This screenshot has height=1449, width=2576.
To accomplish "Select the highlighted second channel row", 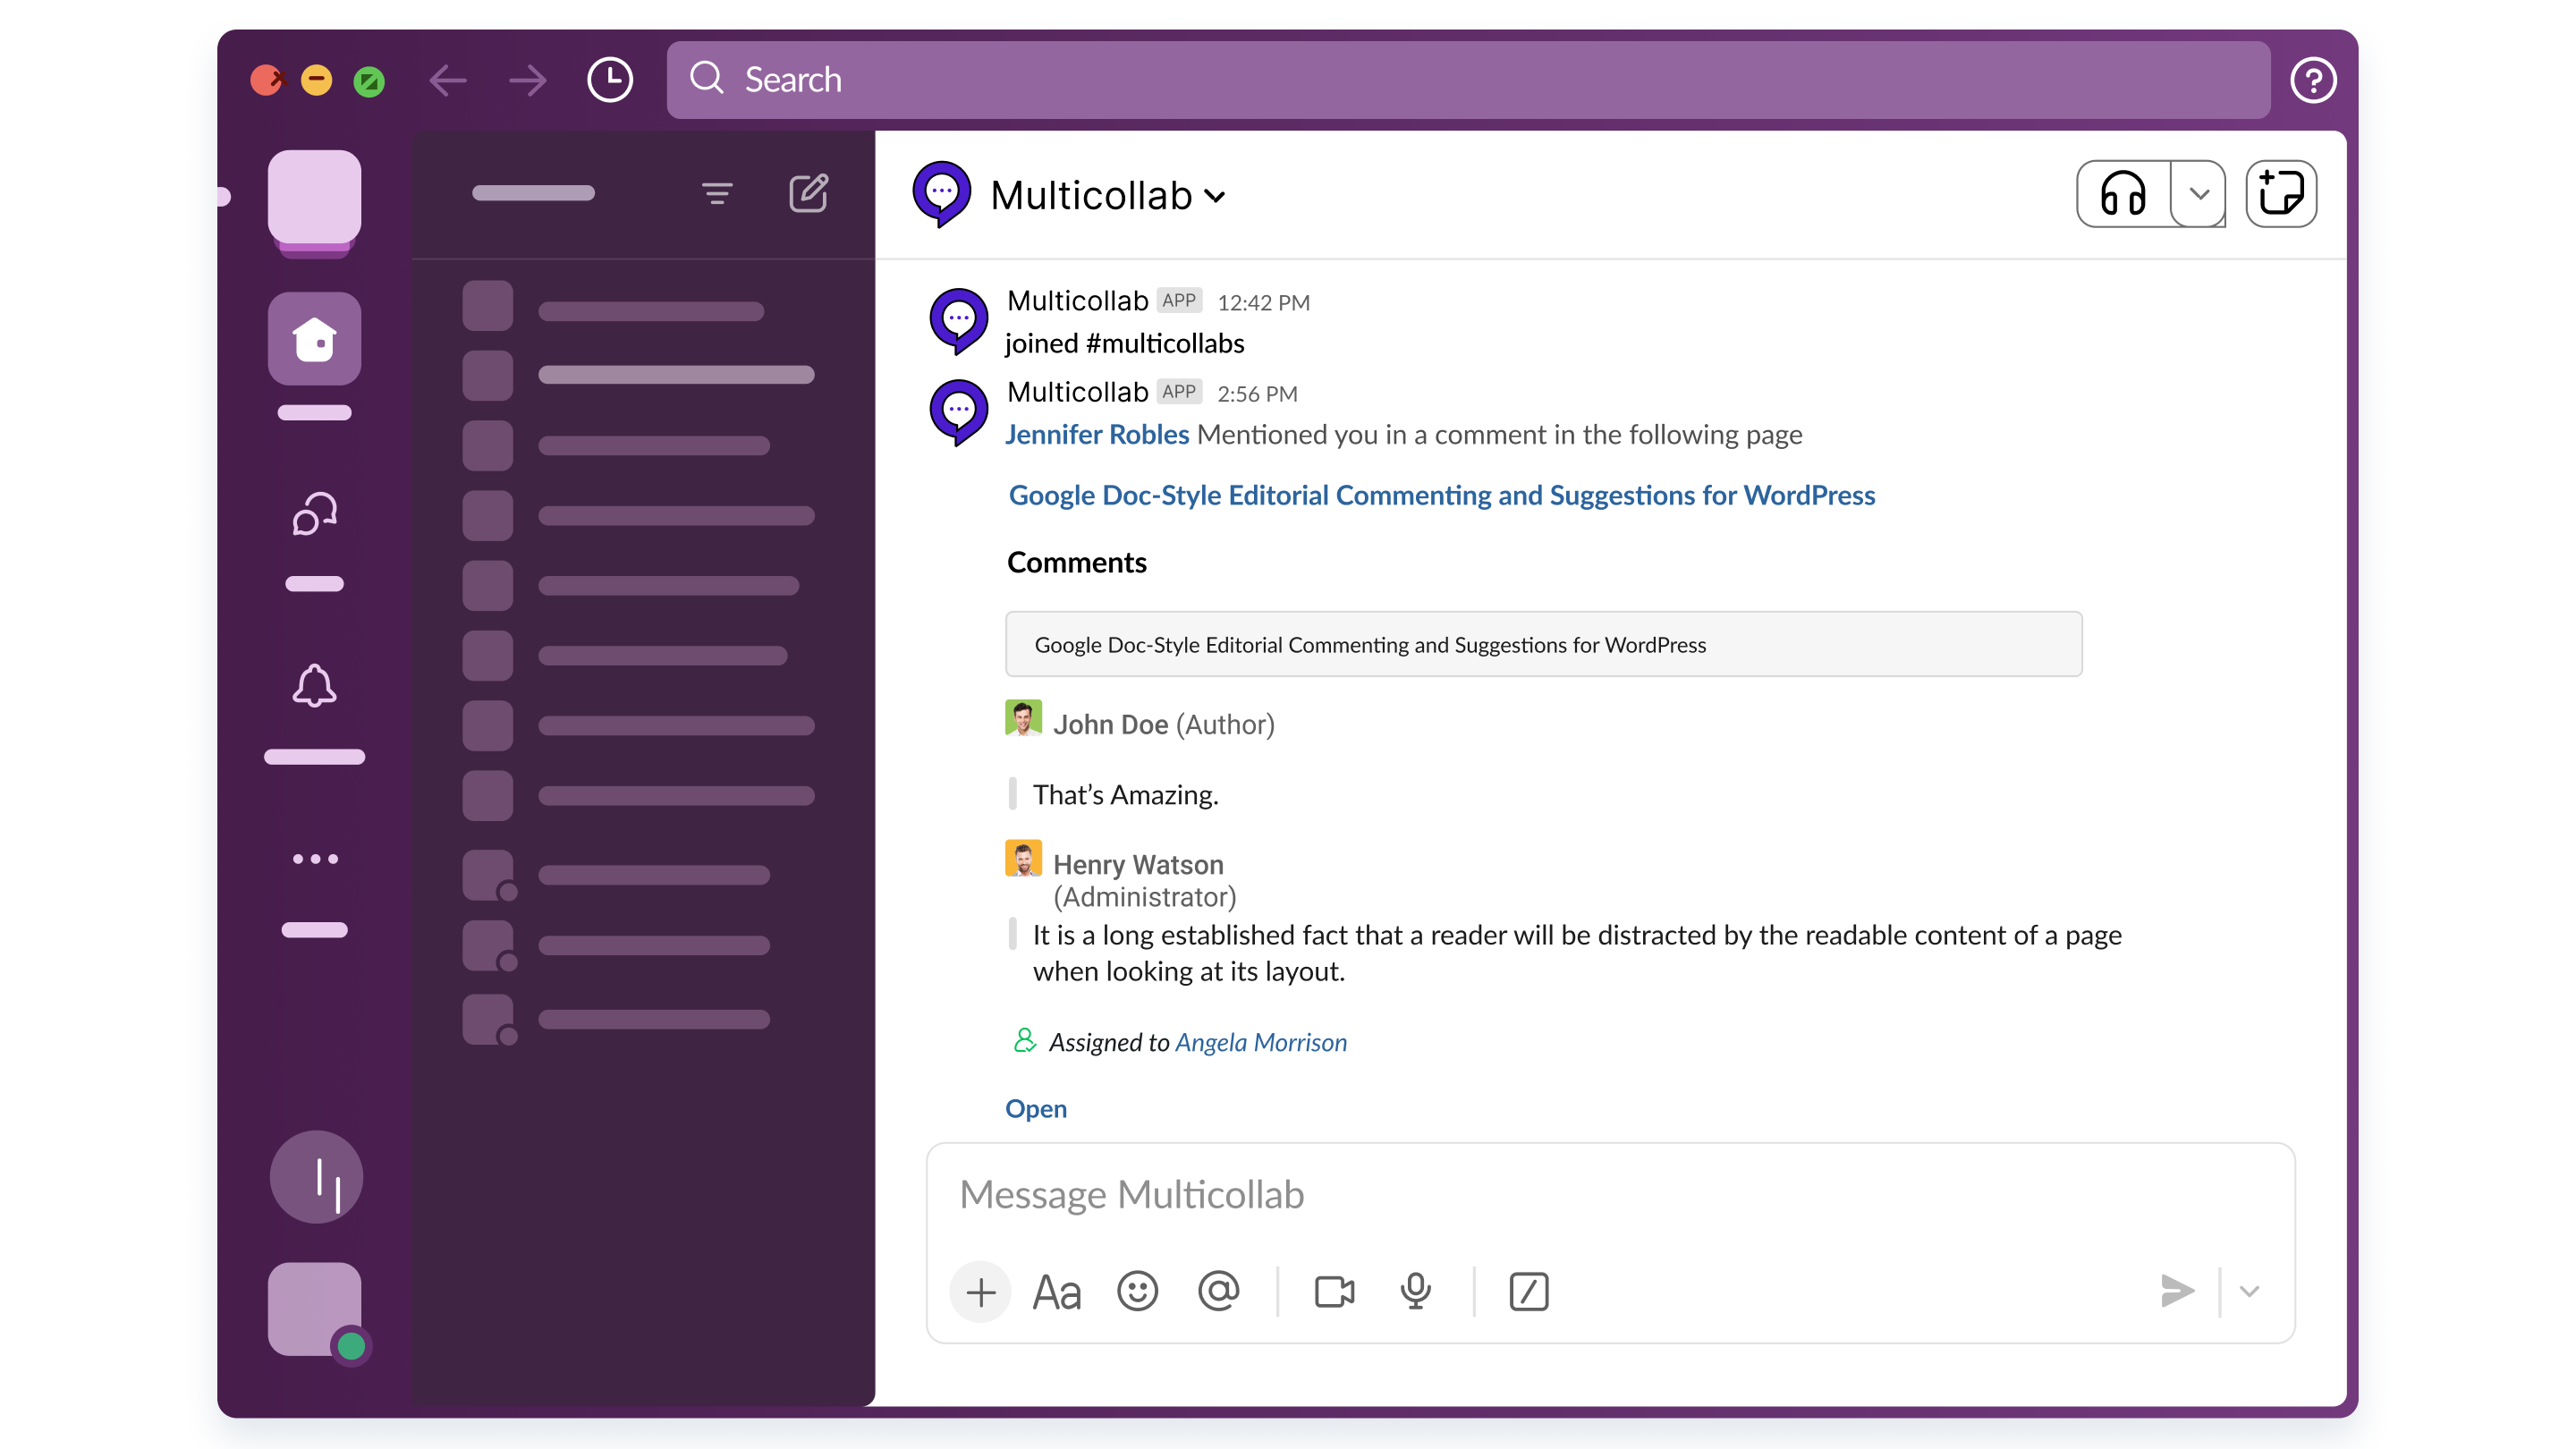I will click(x=638, y=375).
